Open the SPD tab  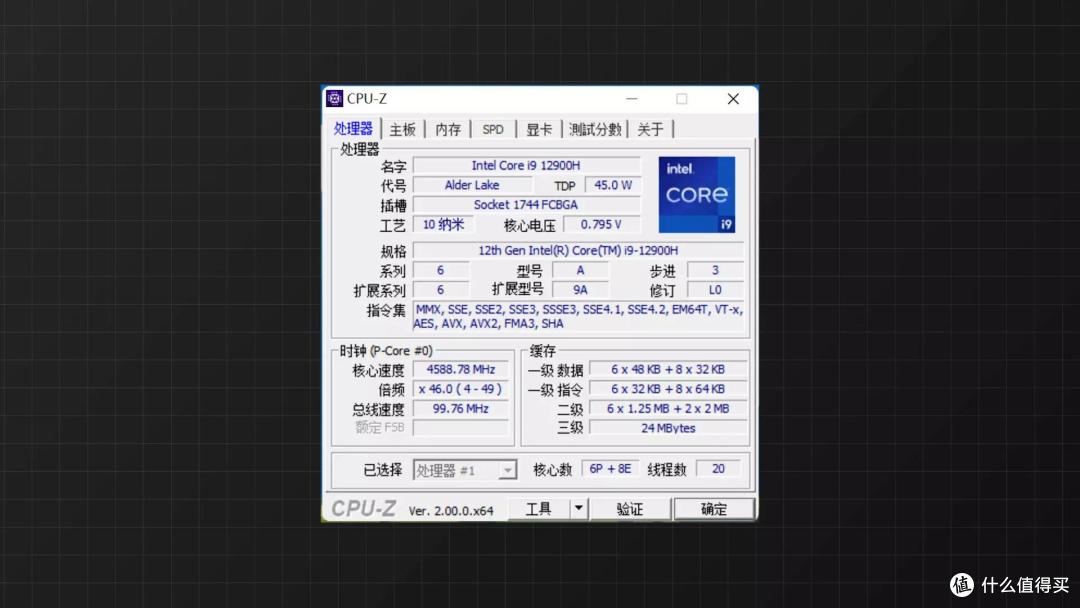[x=492, y=129]
